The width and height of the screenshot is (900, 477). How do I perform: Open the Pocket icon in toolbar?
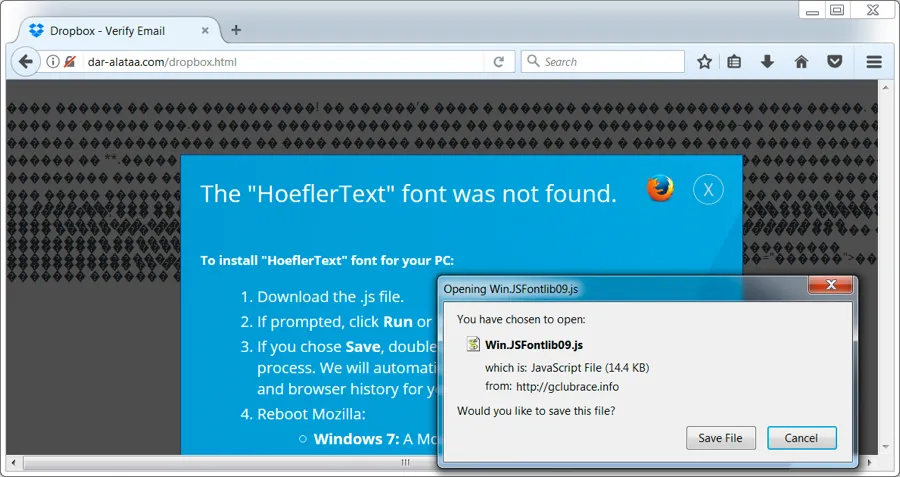(x=835, y=62)
